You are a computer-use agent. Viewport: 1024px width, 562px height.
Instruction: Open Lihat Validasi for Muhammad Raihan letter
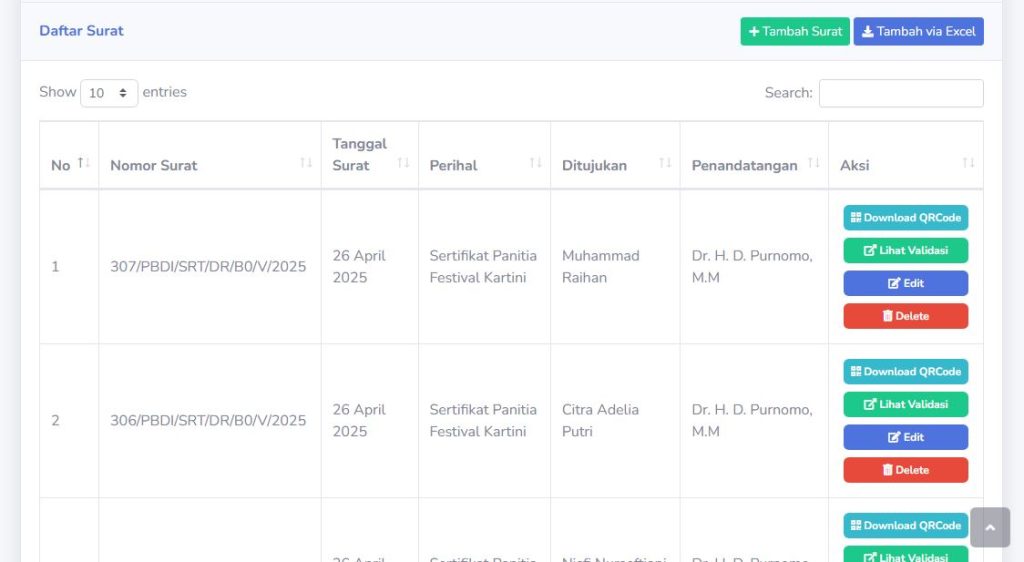point(906,250)
